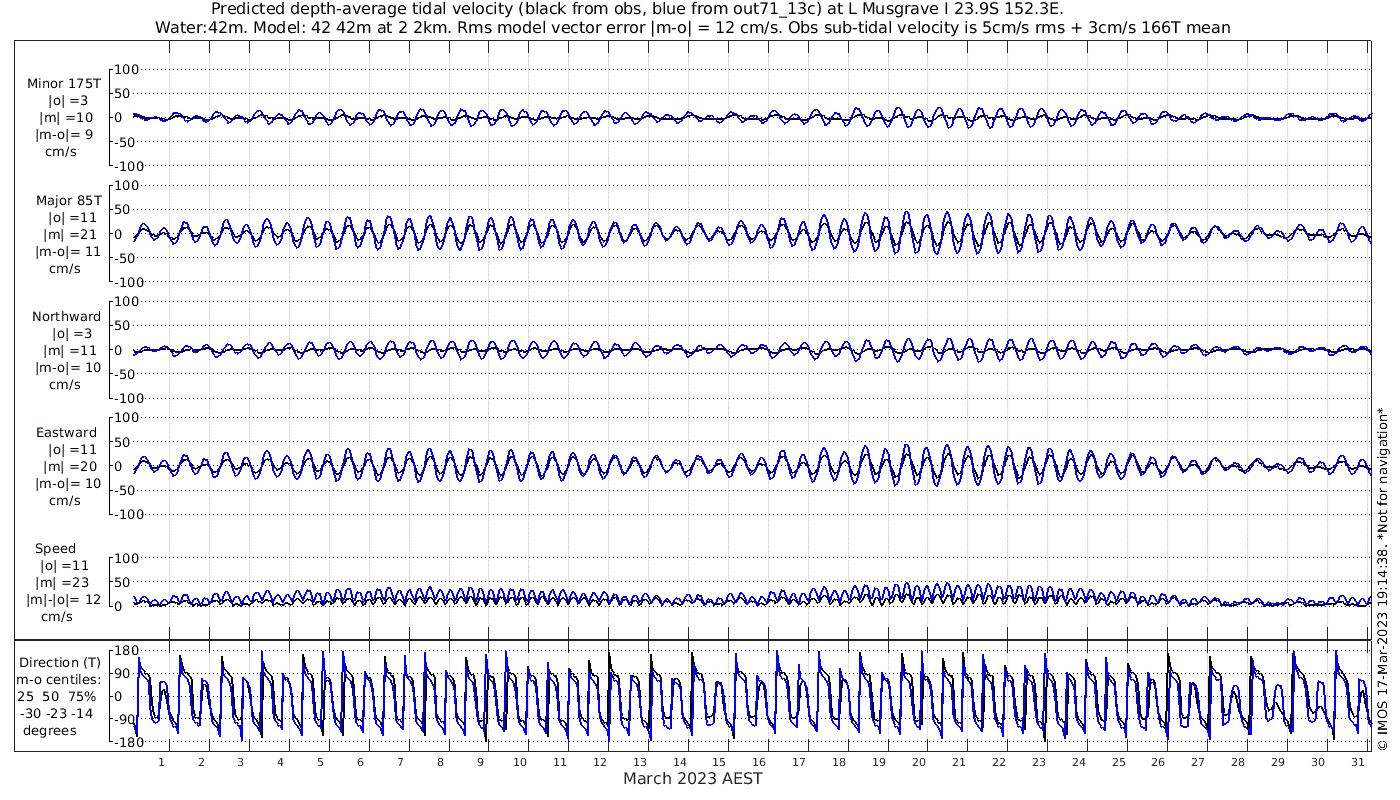Click the day "23" date tick label
The height and width of the screenshot is (800, 1400).
click(1038, 762)
